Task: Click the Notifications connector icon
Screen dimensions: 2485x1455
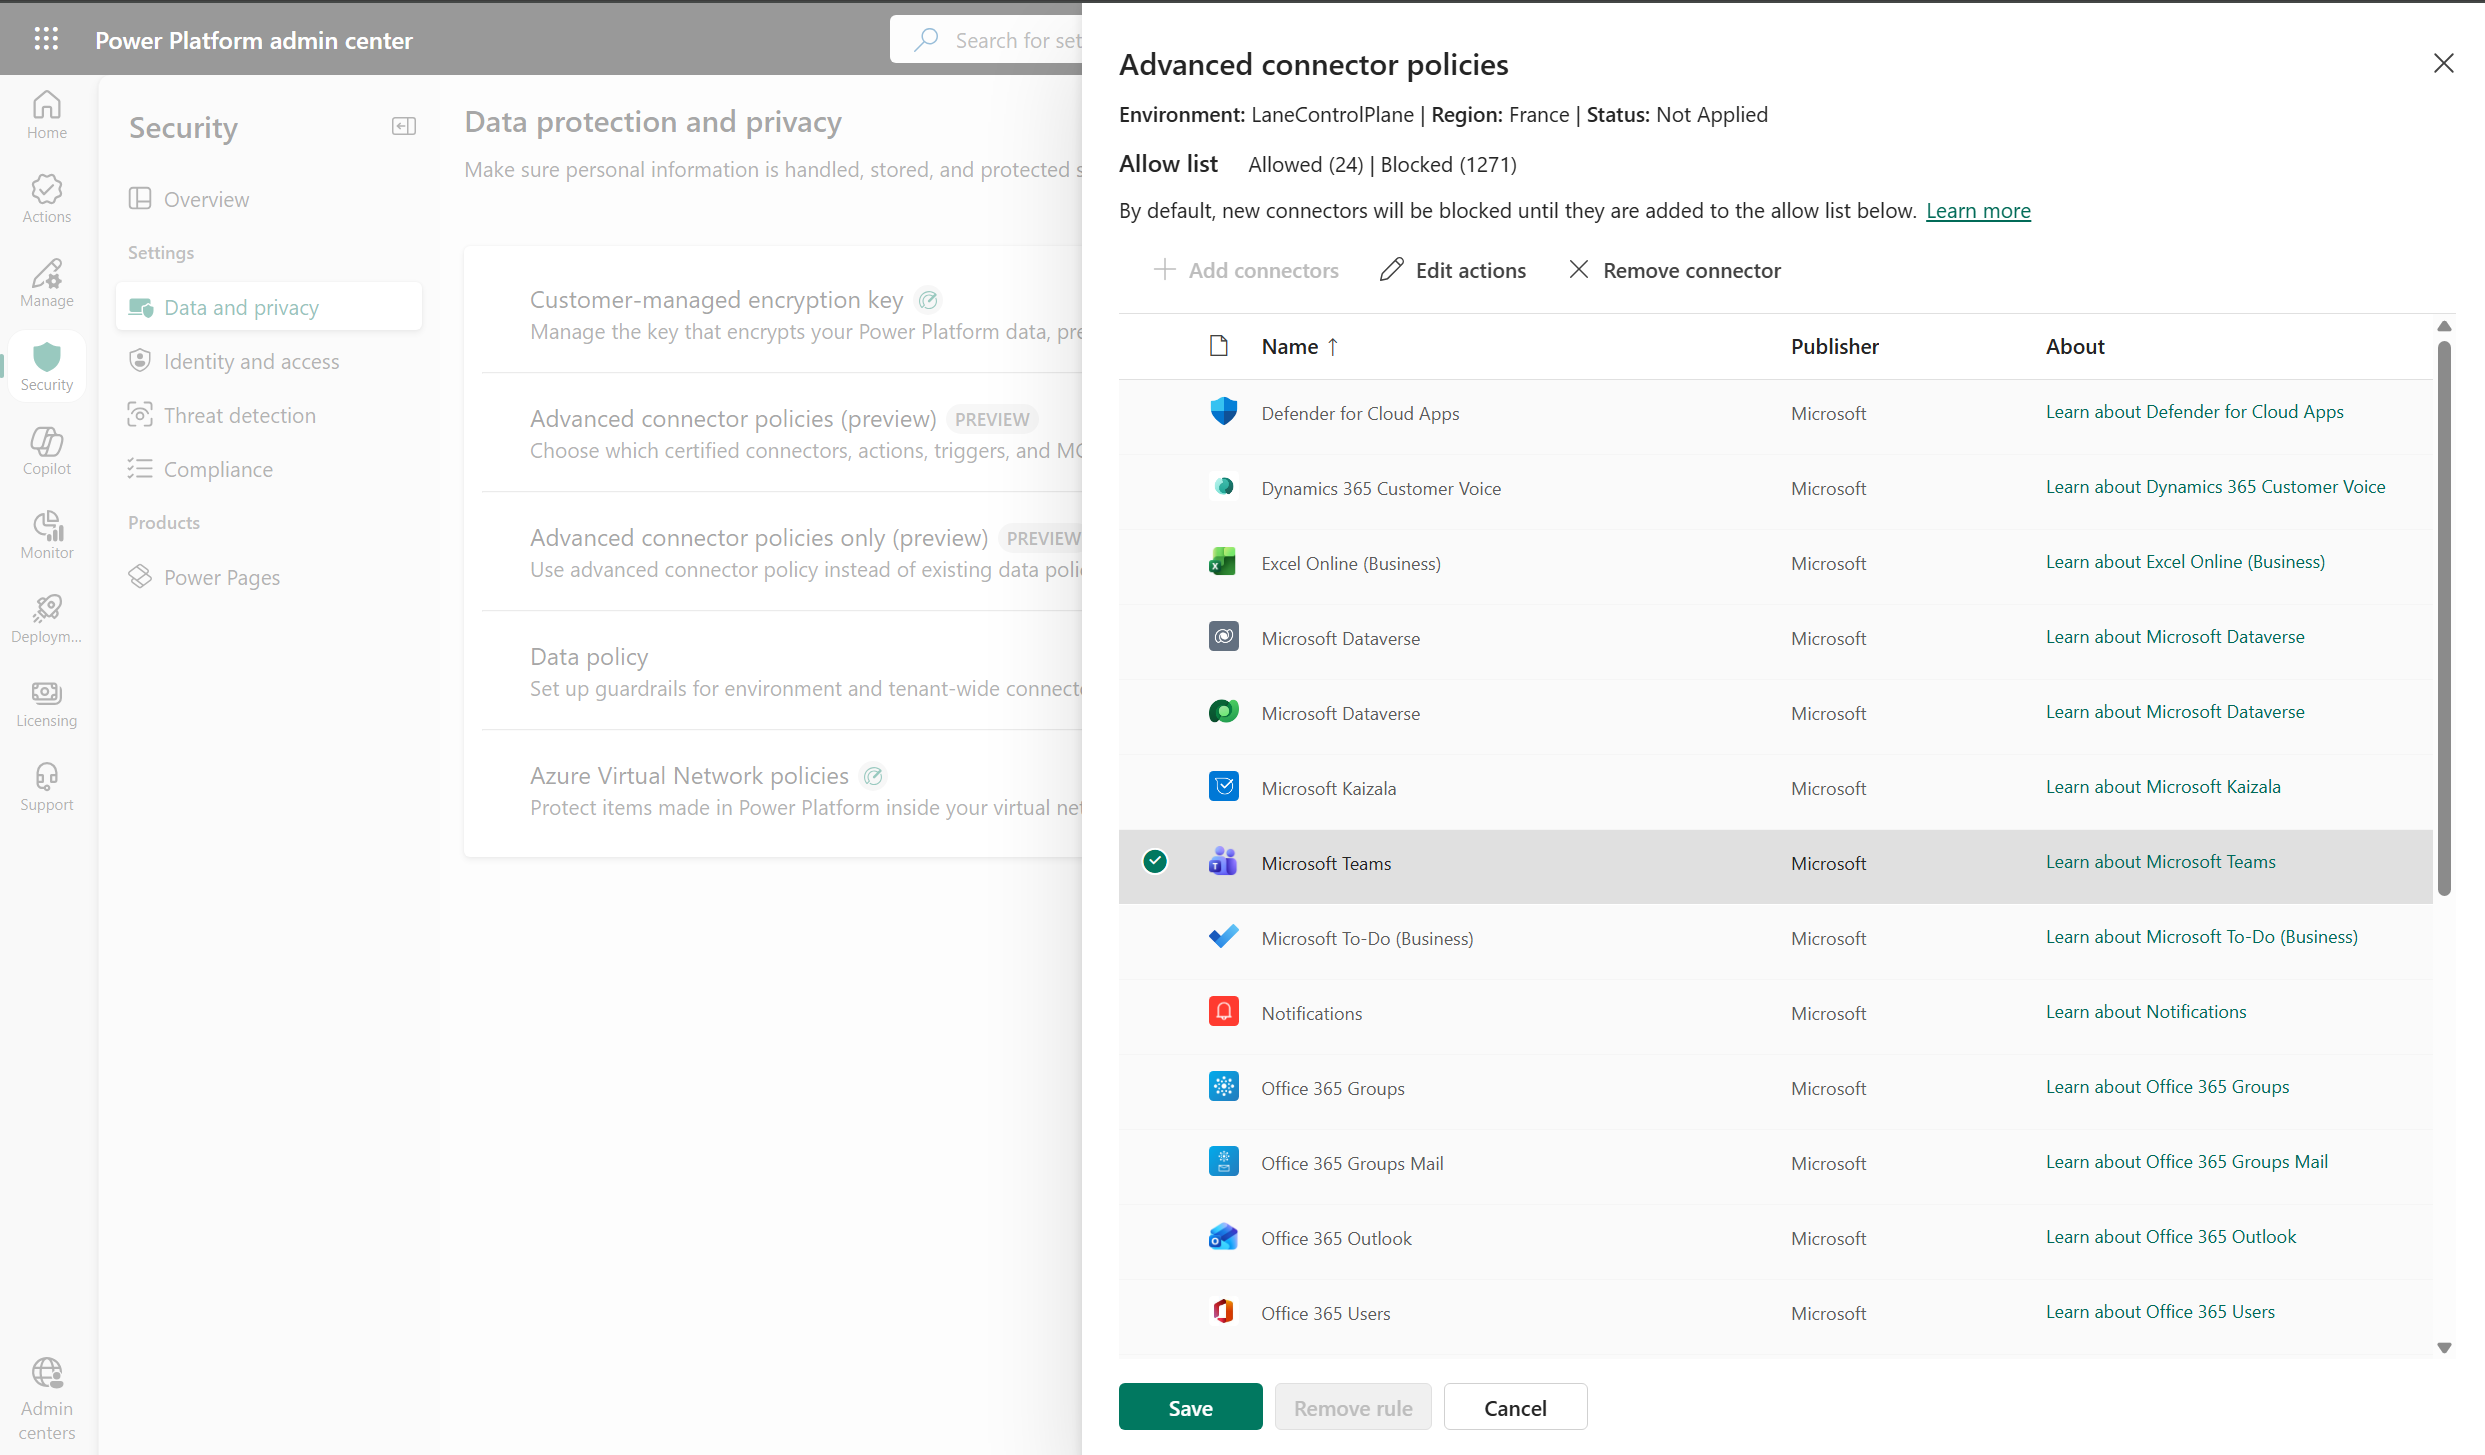Action: (x=1223, y=1012)
